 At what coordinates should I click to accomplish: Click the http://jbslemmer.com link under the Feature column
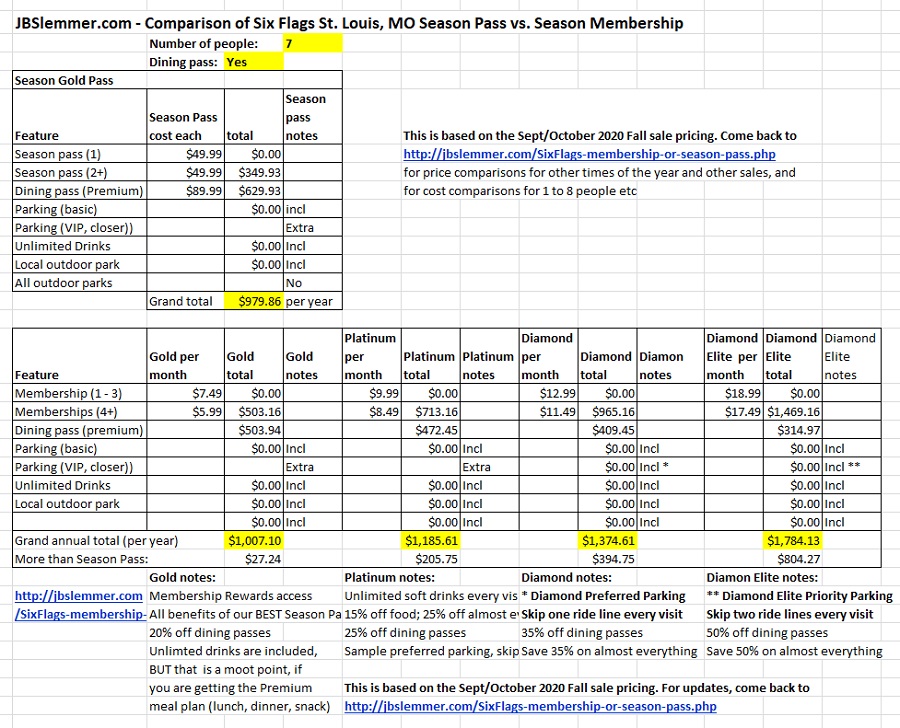tap(79, 596)
